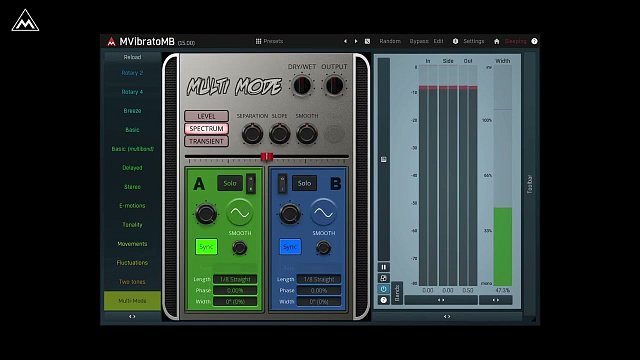Click the SEPARATION knob
Viewport: 640px width, 360px height.
tap(252, 134)
